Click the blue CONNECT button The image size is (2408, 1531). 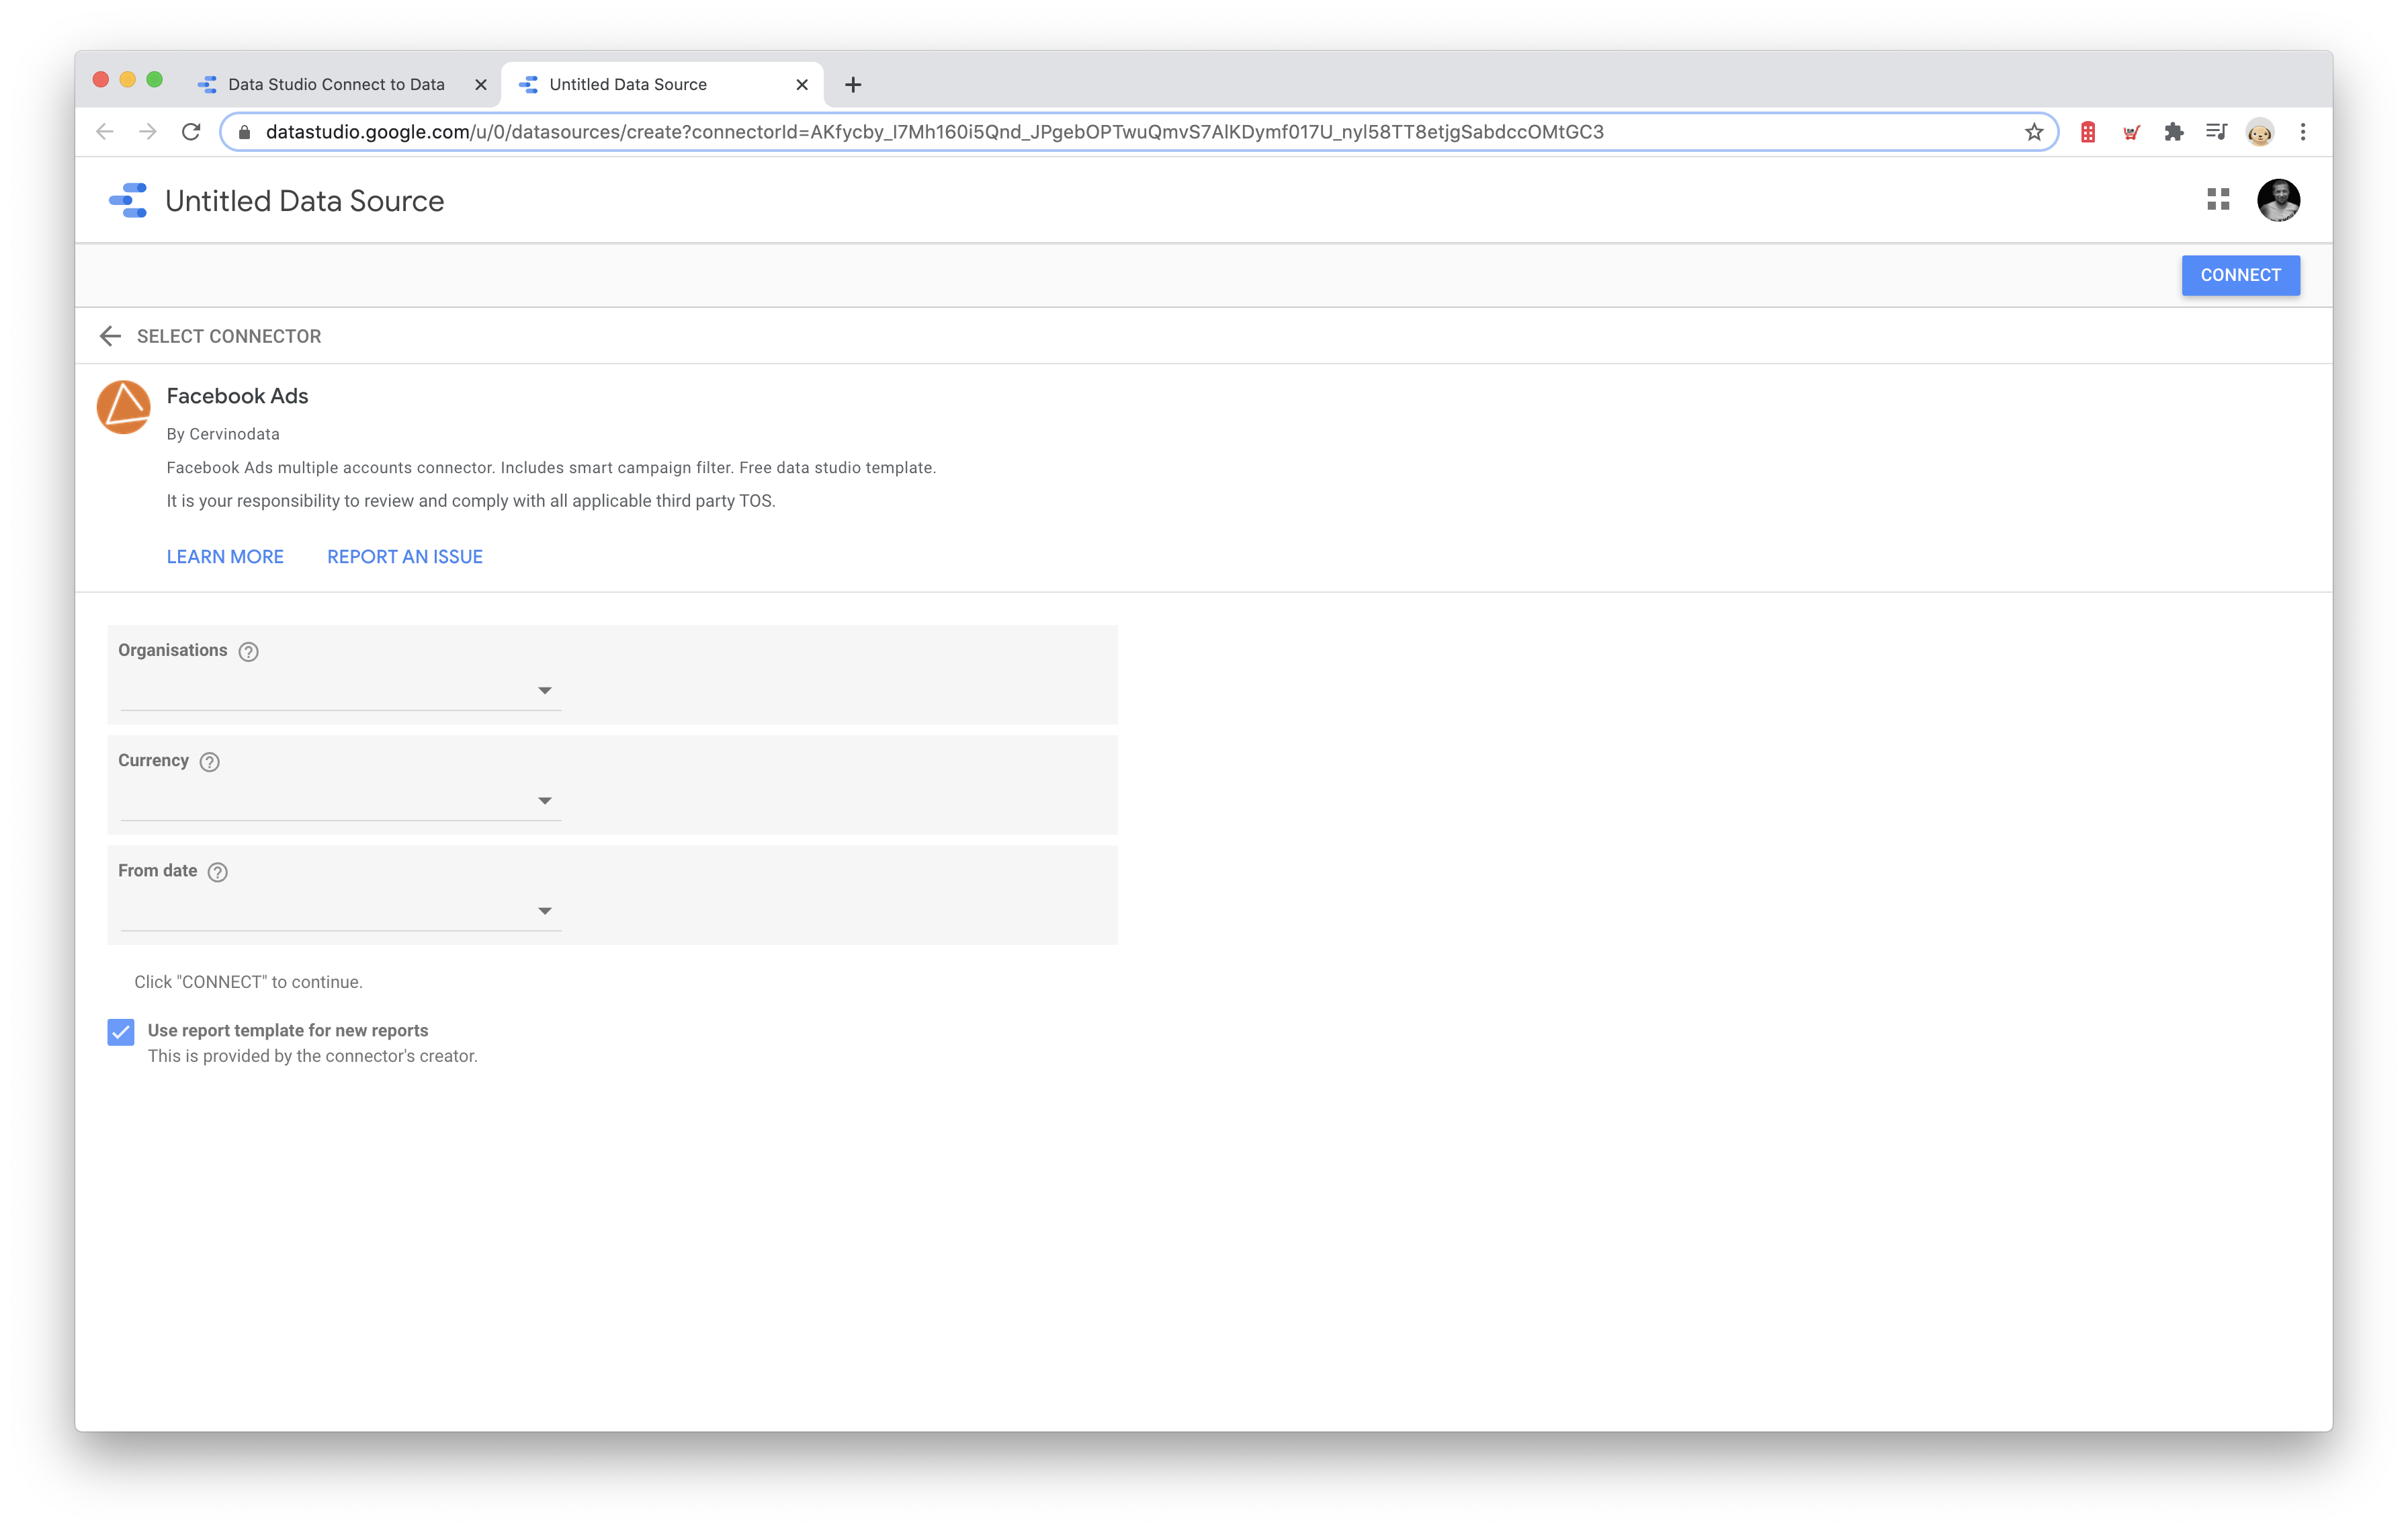[2240, 275]
